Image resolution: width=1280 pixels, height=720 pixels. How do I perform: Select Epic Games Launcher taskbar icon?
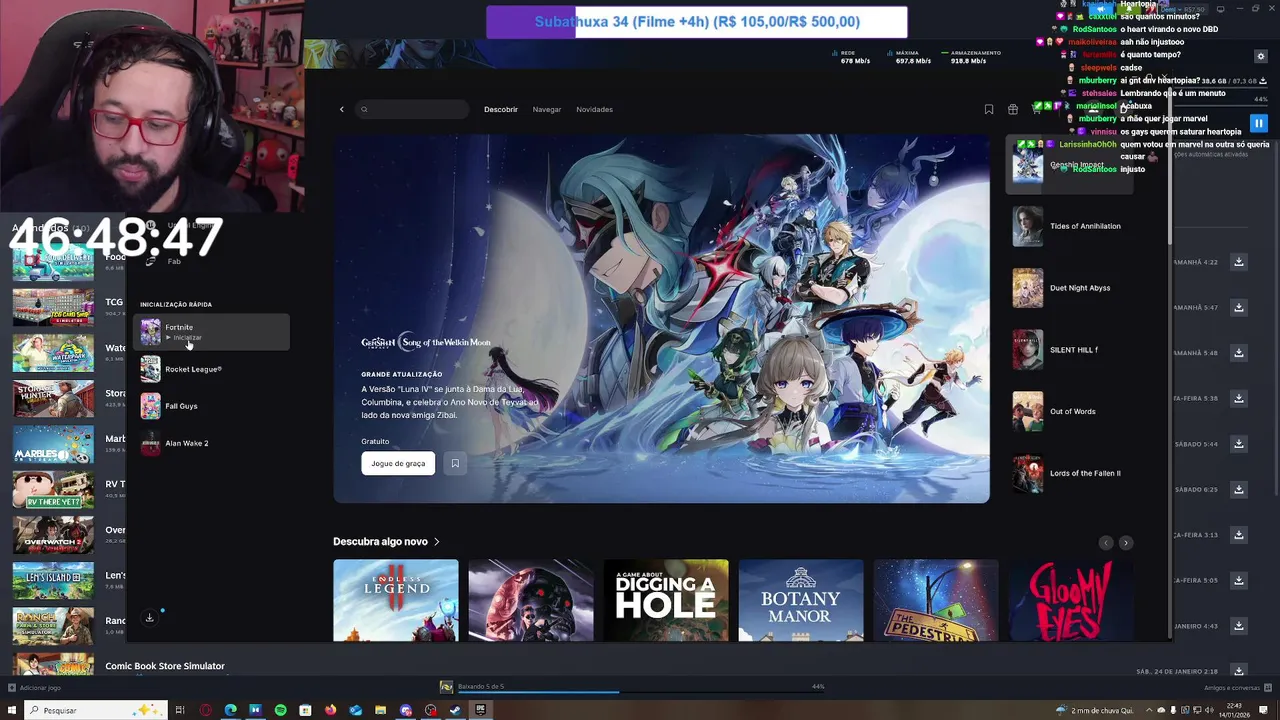(480, 710)
